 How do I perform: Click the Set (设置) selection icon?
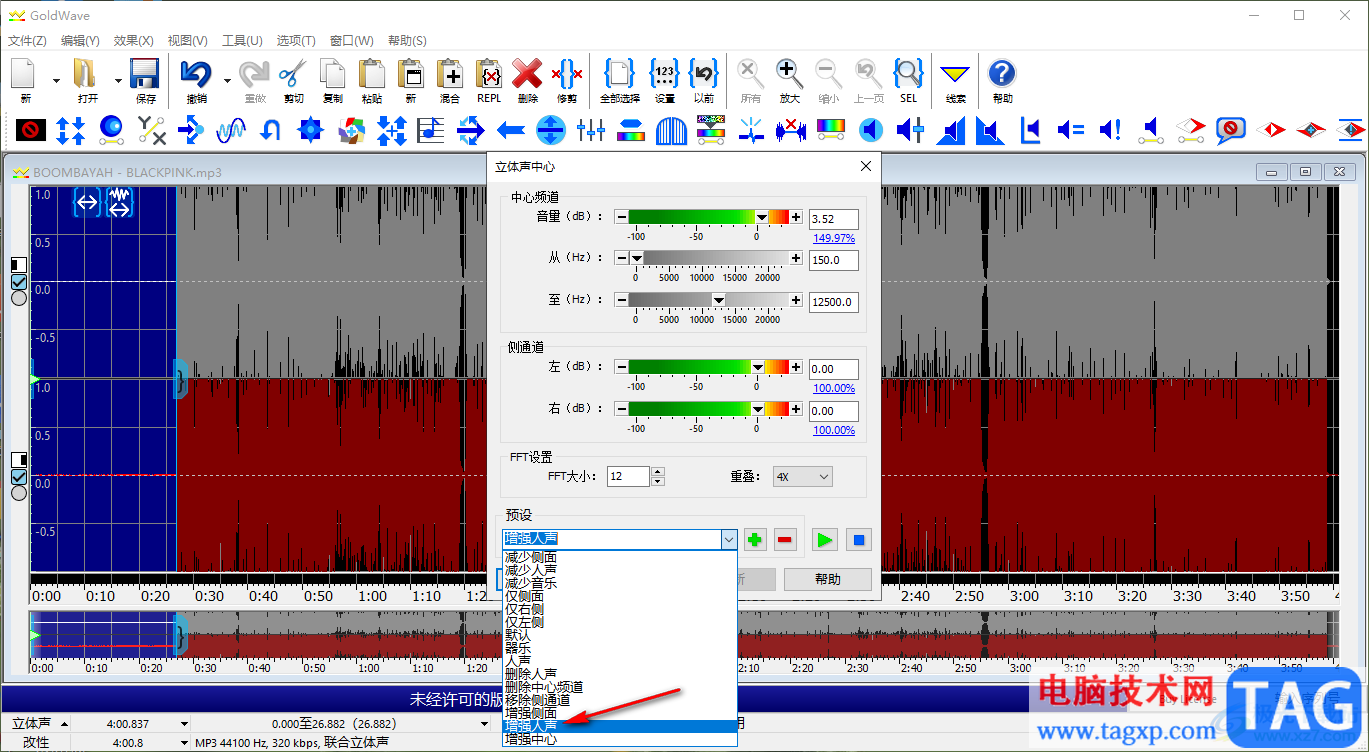tap(665, 75)
